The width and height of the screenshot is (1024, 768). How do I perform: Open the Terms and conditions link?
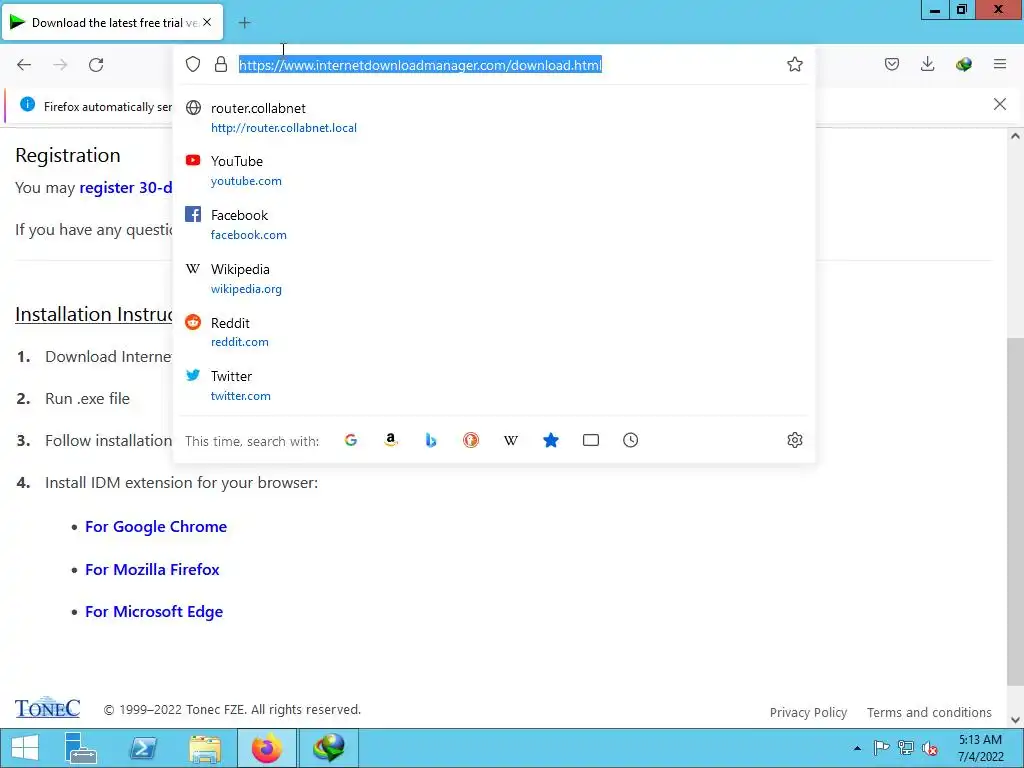[929, 712]
